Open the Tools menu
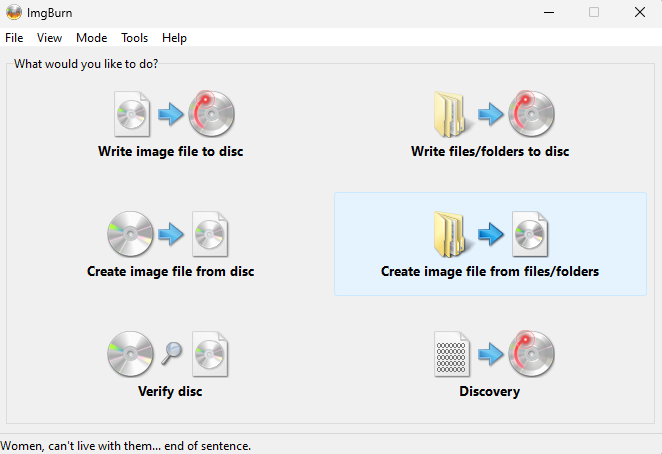Viewport: 662px width, 454px height. [x=134, y=38]
